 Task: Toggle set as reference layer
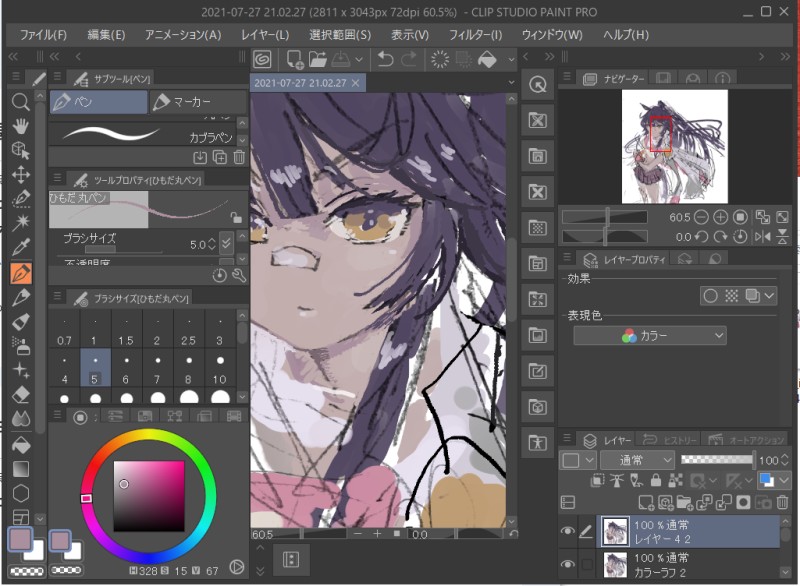[617, 480]
